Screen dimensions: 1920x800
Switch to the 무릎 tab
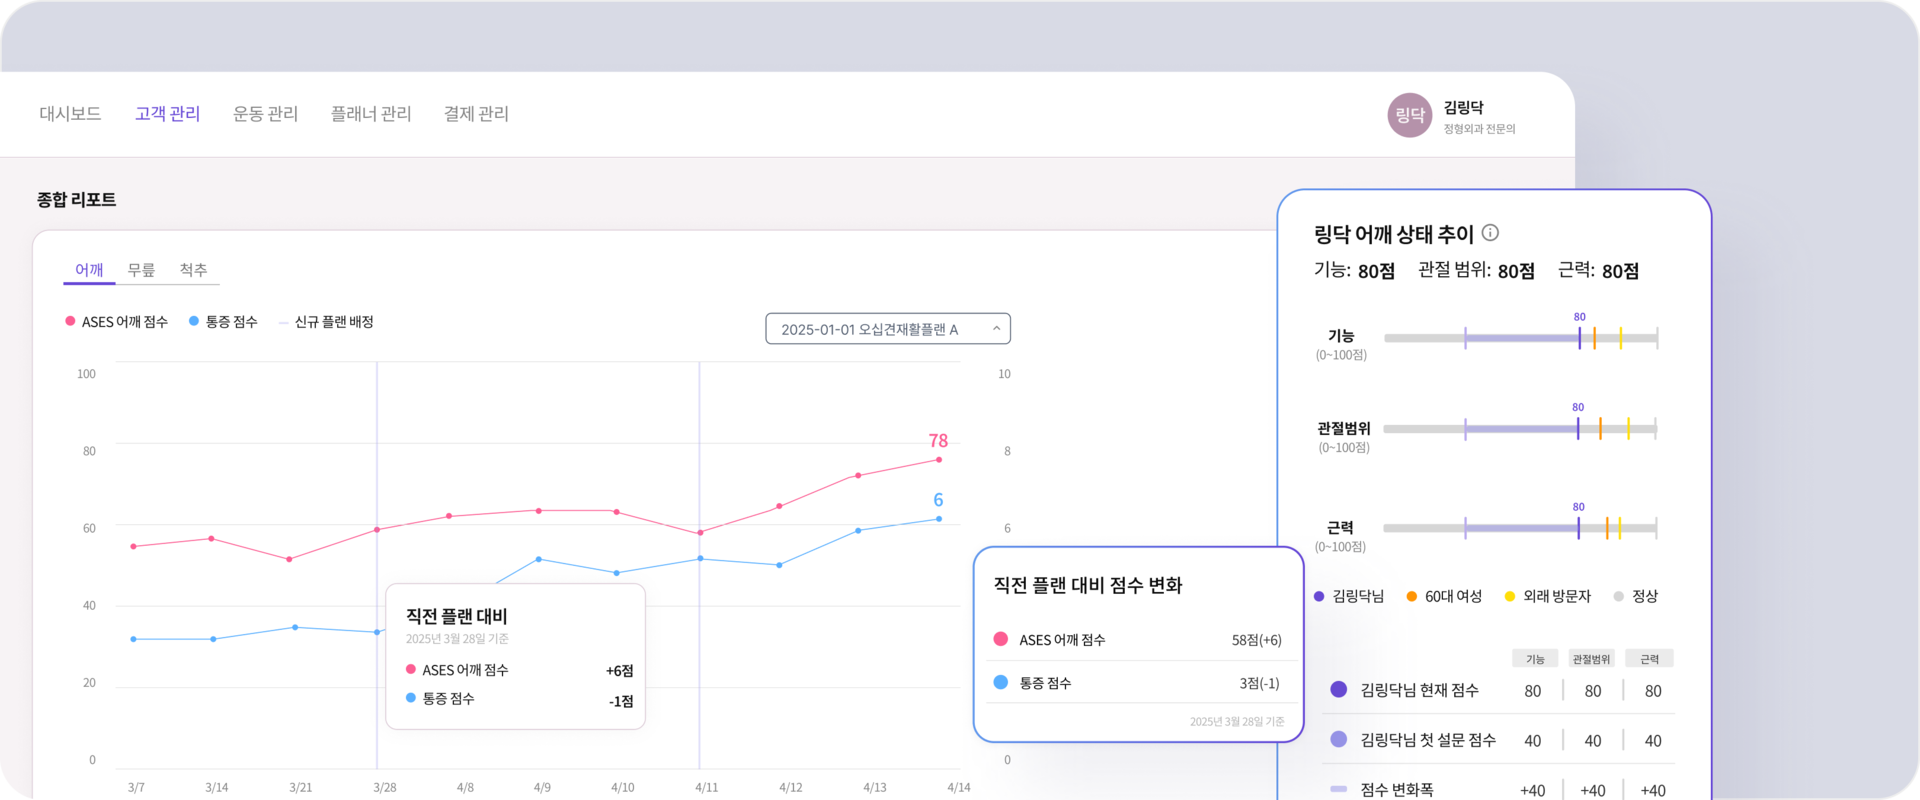[x=140, y=269]
